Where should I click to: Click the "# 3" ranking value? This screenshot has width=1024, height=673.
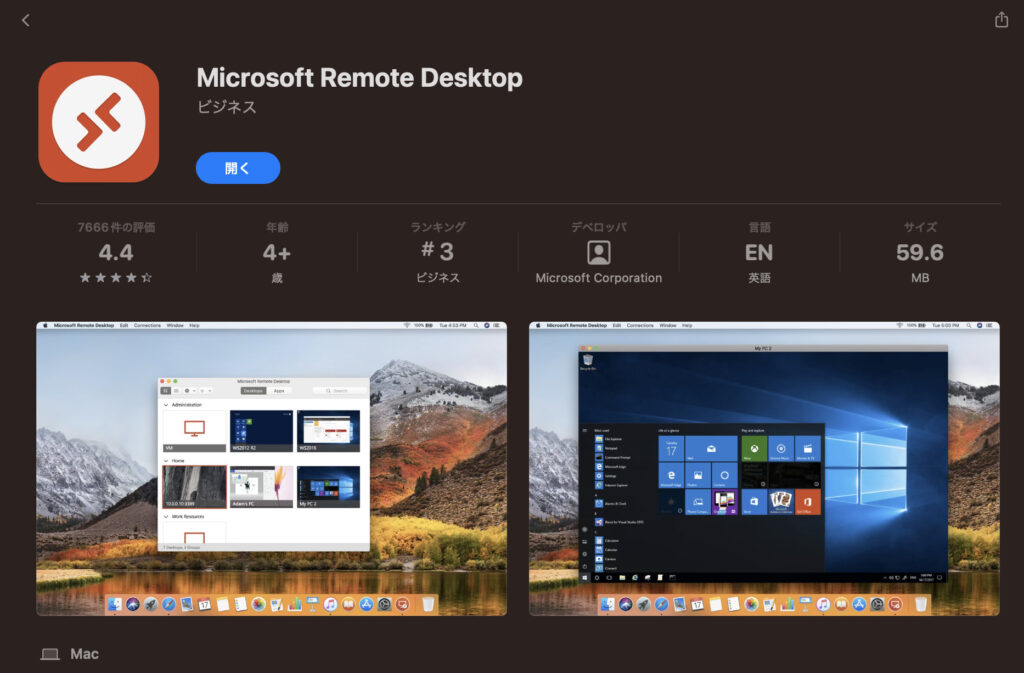click(x=438, y=252)
